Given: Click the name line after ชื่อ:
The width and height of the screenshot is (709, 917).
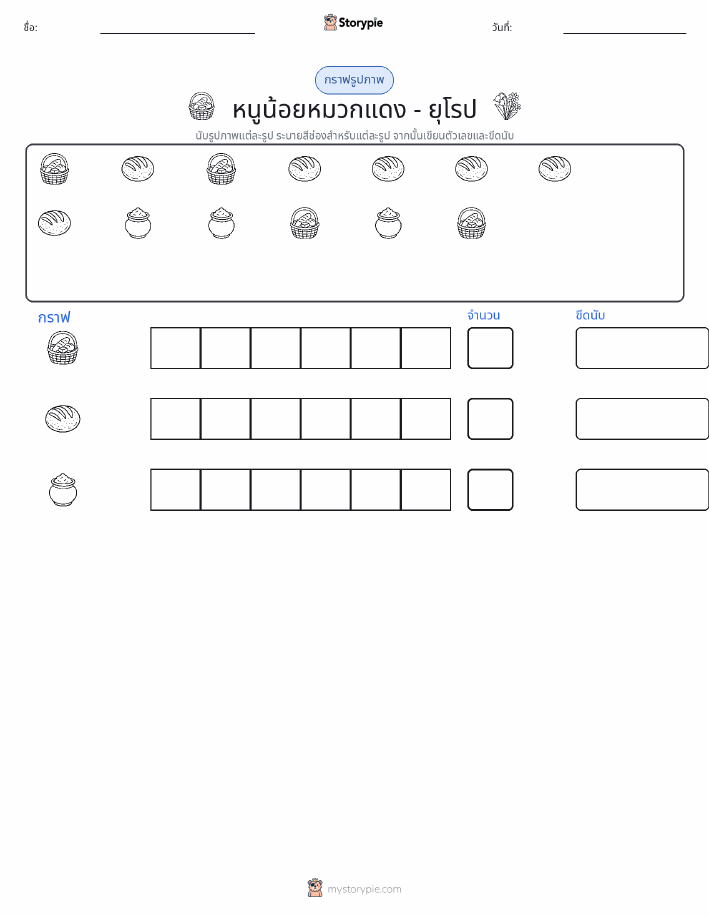Looking at the screenshot, I should [x=177, y=33].
